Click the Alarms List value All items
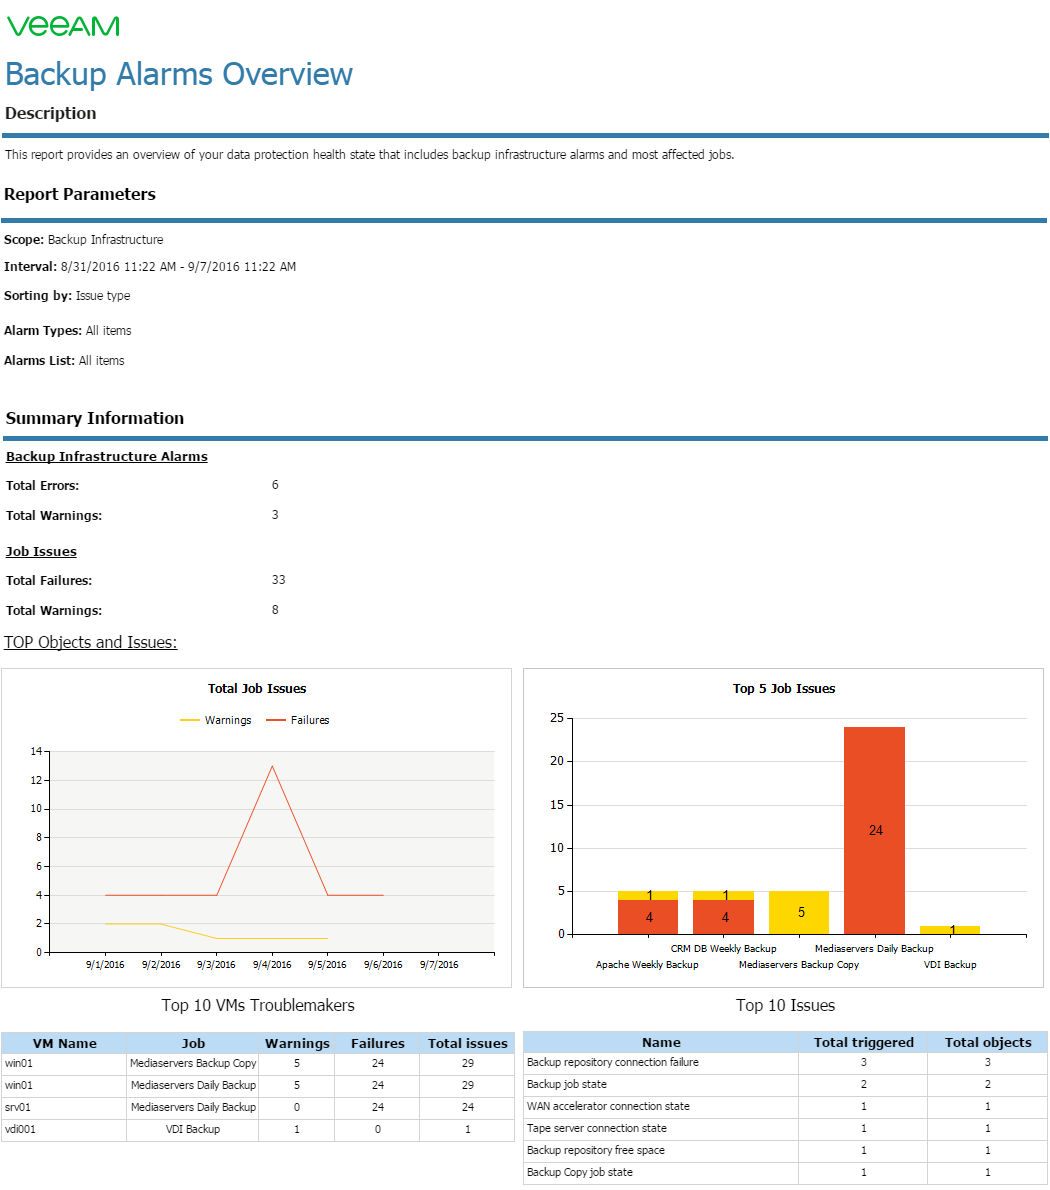 pyautogui.click(x=102, y=361)
